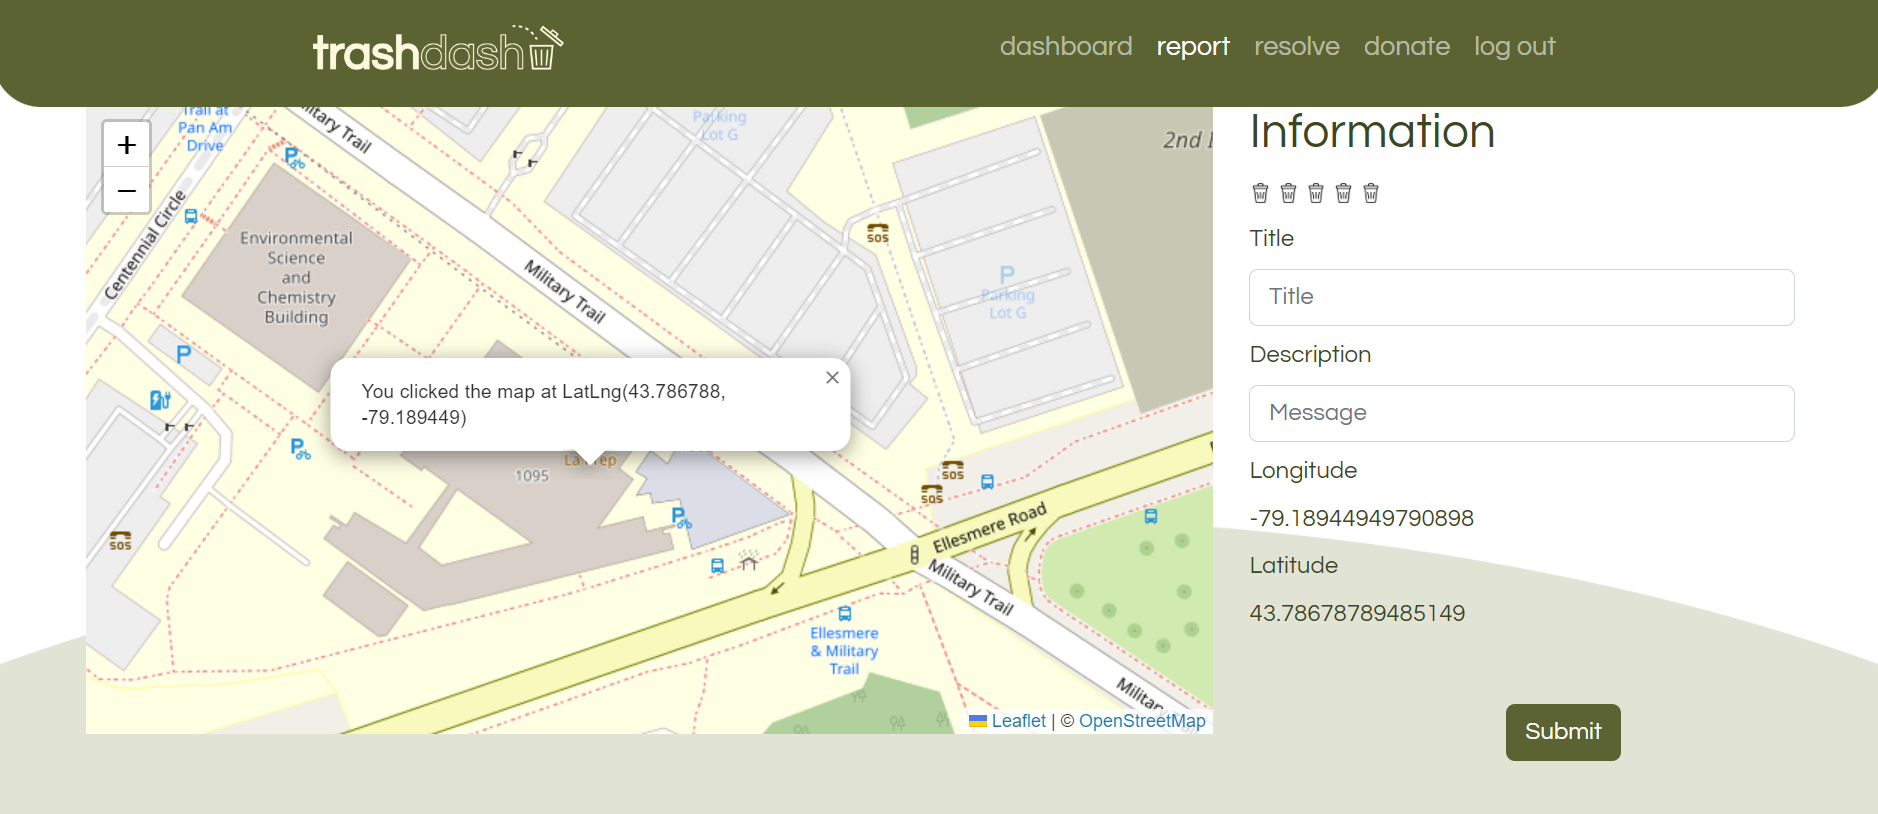The width and height of the screenshot is (1878, 814).
Task: Click the large P icon in Parking Lot G
Action: (x=1007, y=274)
